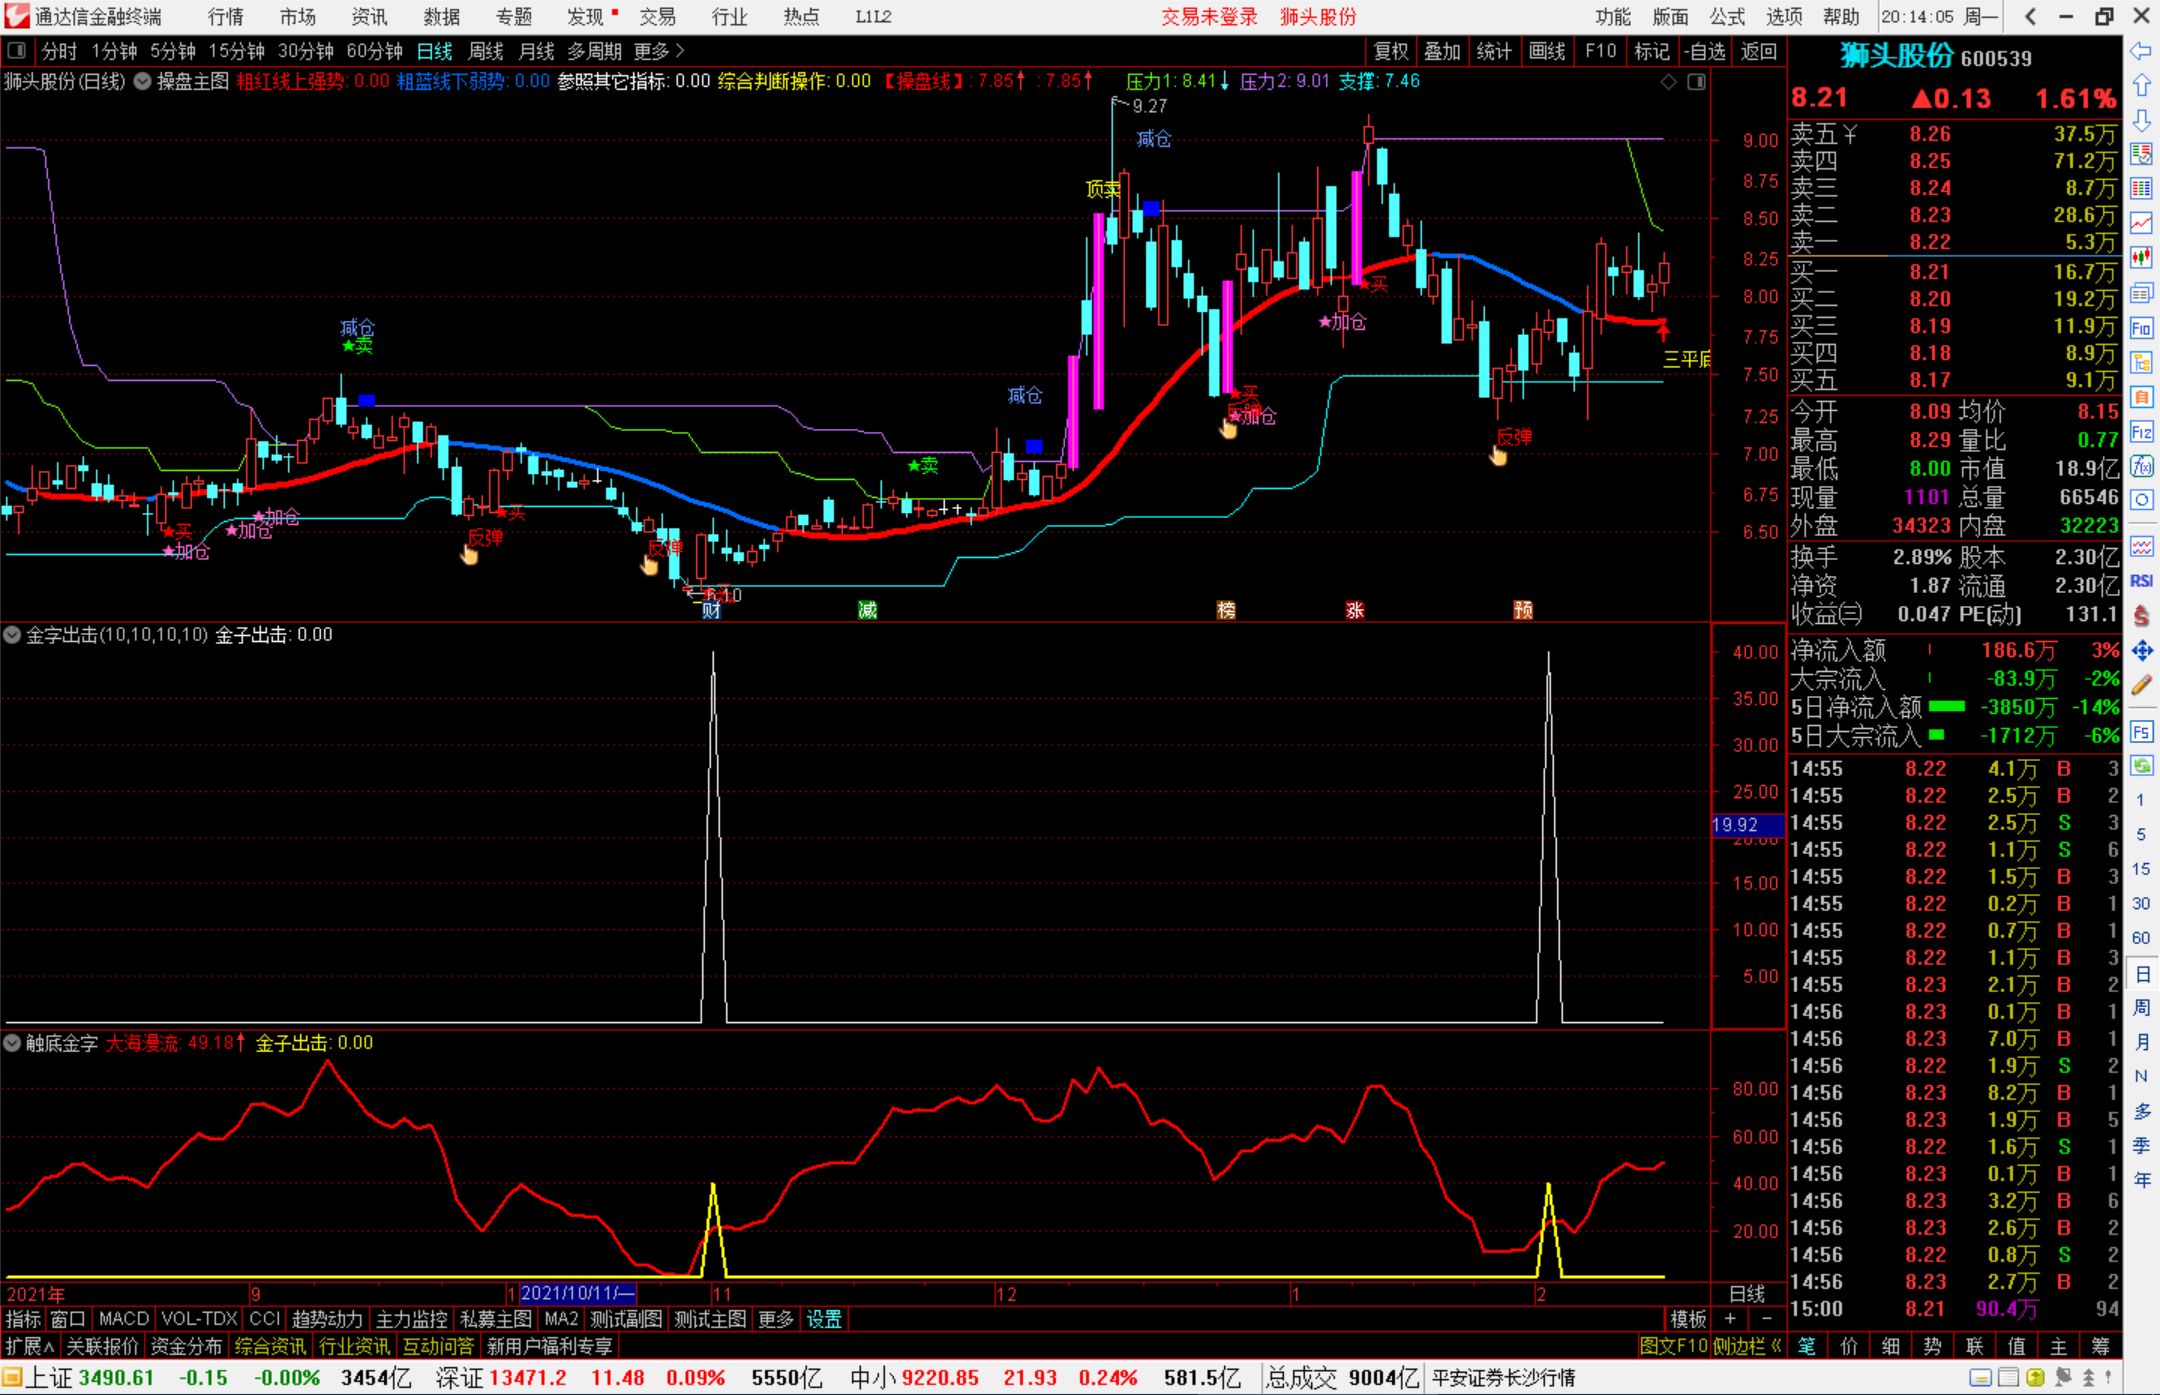Click the 2021/10/11 date marker on timeline
The image size is (2160, 1395).
577,1293
